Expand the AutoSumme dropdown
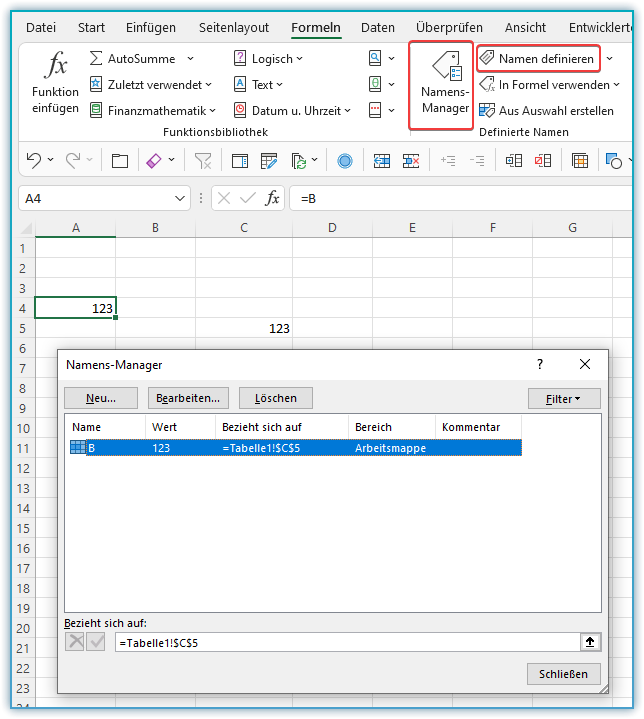This screenshot has width=644, height=719. 189,59
